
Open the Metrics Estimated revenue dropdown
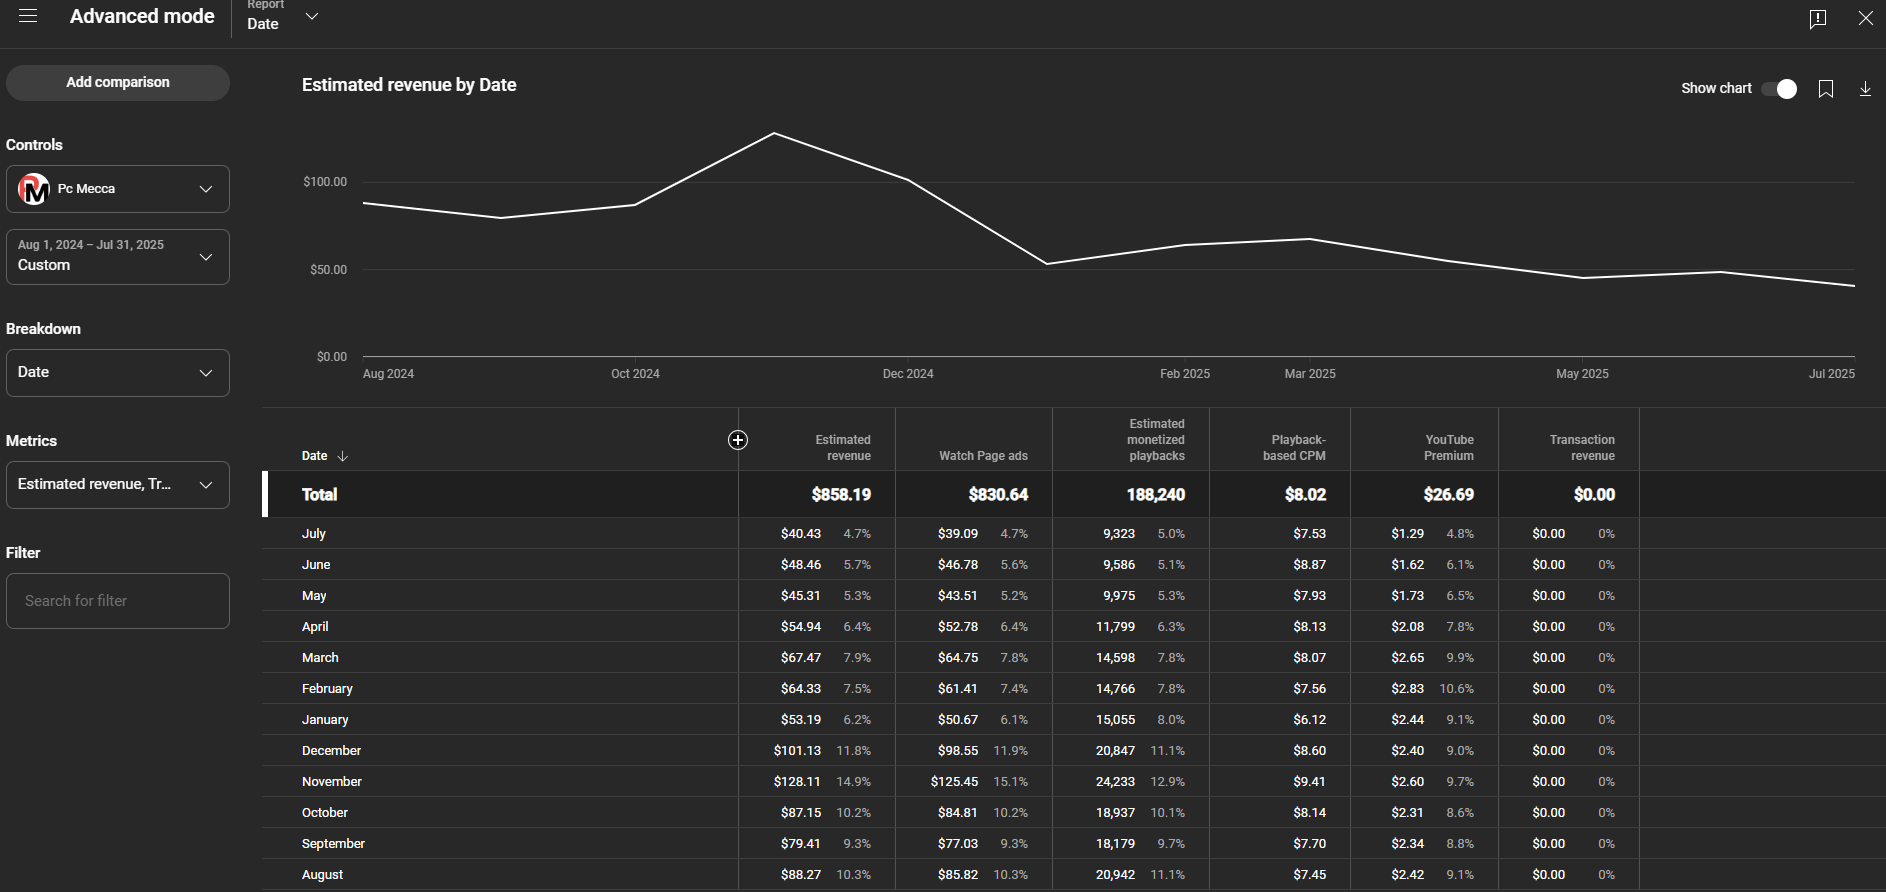tap(118, 485)
